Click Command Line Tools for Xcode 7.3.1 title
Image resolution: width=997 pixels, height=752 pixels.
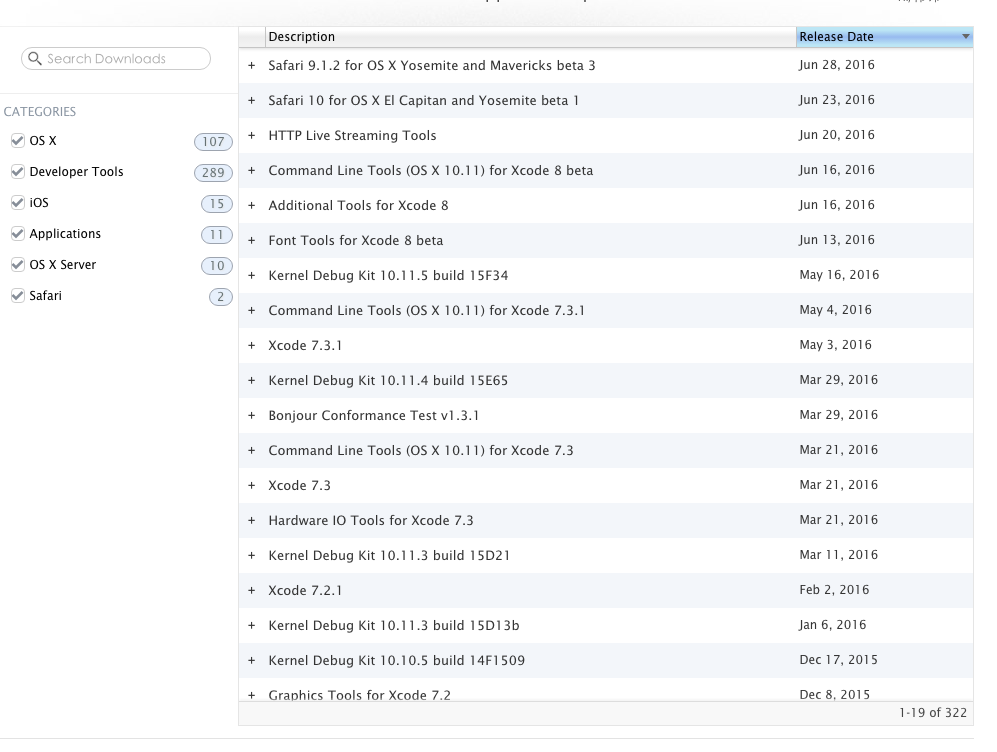(x=427, y=310)
